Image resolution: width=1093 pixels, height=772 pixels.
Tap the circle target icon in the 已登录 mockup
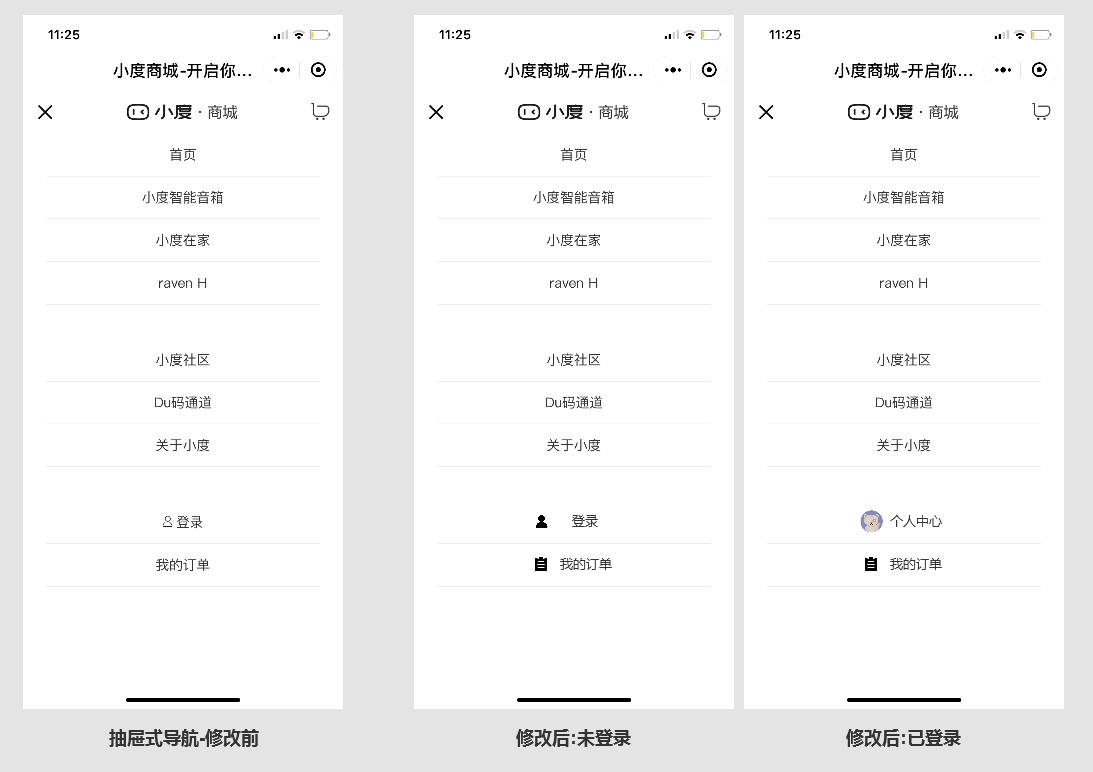(x=1039, y=70)
